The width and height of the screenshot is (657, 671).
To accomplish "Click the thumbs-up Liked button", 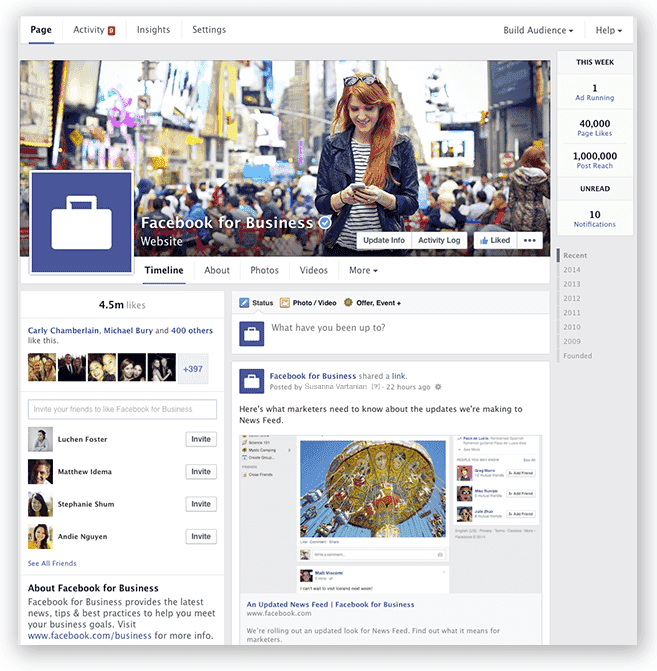I will [x=495, y=240].
